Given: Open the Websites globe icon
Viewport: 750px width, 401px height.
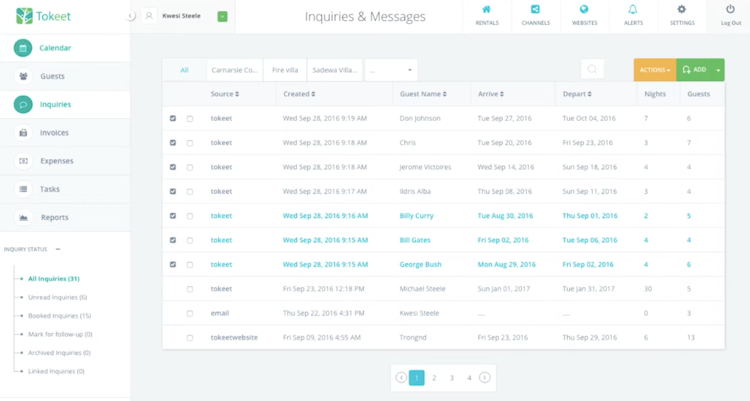Looking at the screenshot, I should tap(584, 10).
